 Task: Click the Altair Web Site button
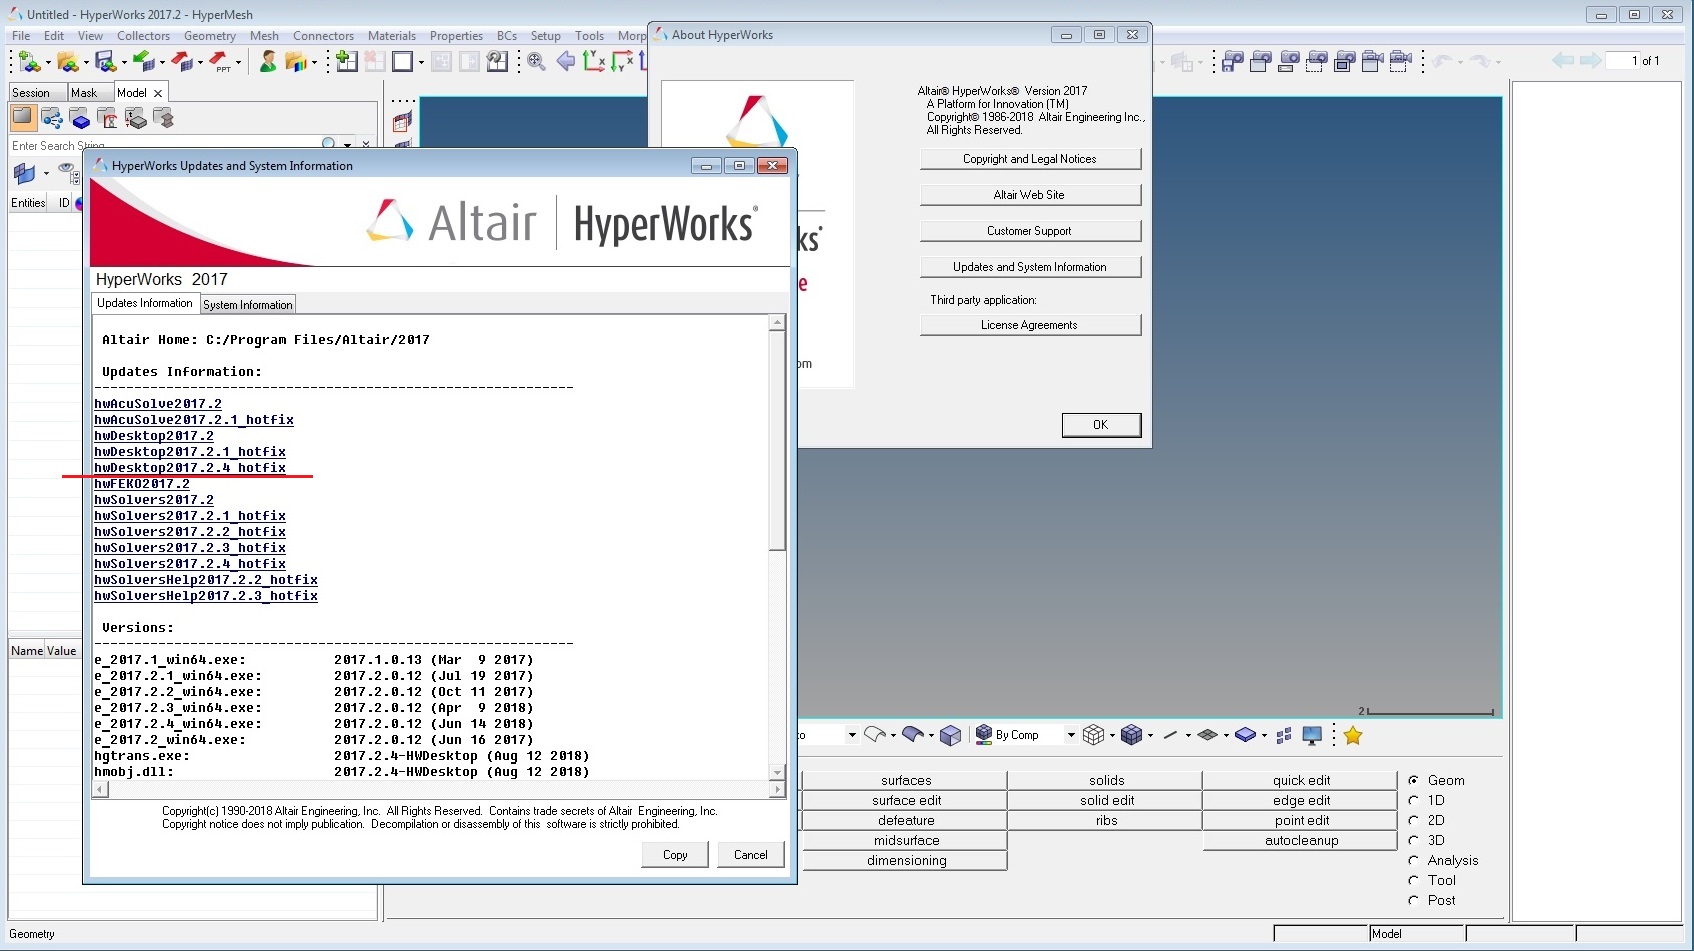tap(1030, 194)
